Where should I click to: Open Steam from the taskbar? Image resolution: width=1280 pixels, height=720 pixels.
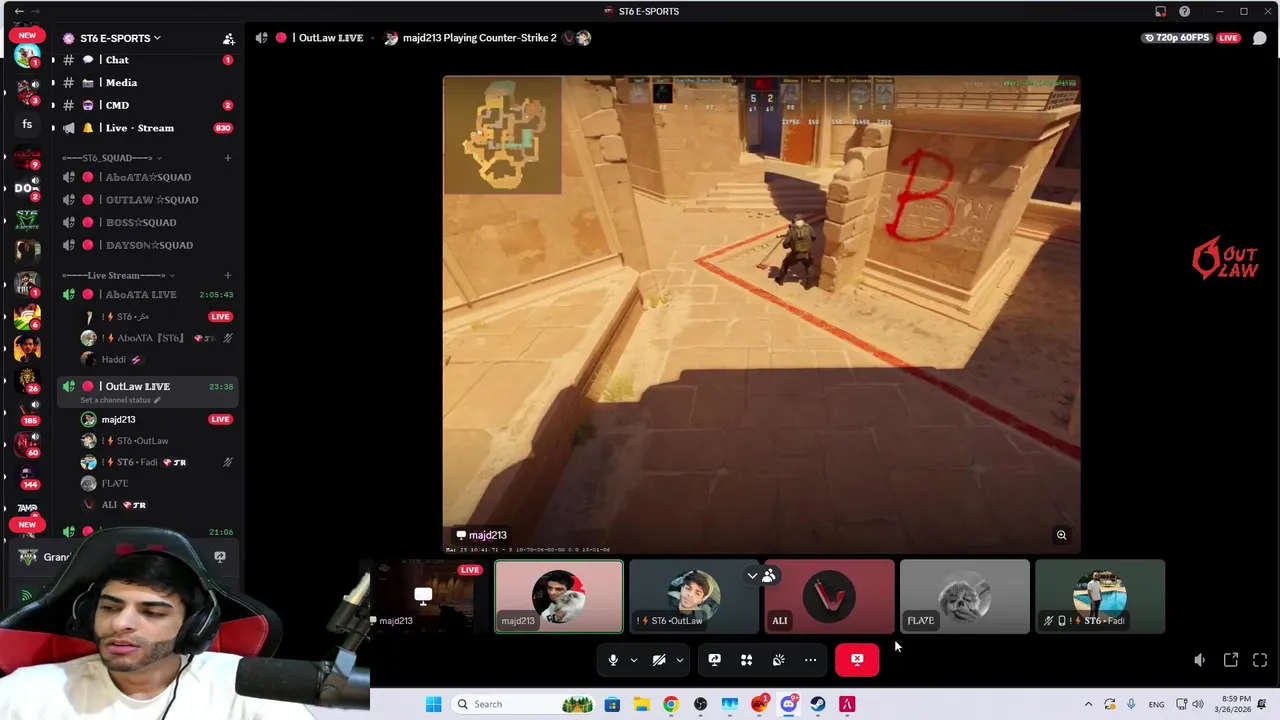tap(818, 704)
